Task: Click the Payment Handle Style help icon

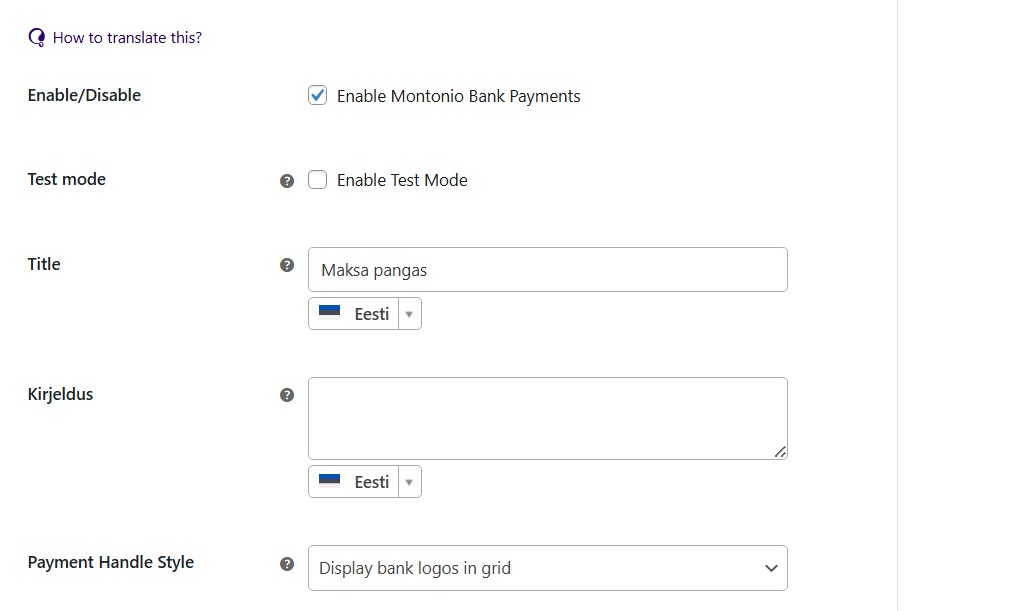Action: pos(287,564)
